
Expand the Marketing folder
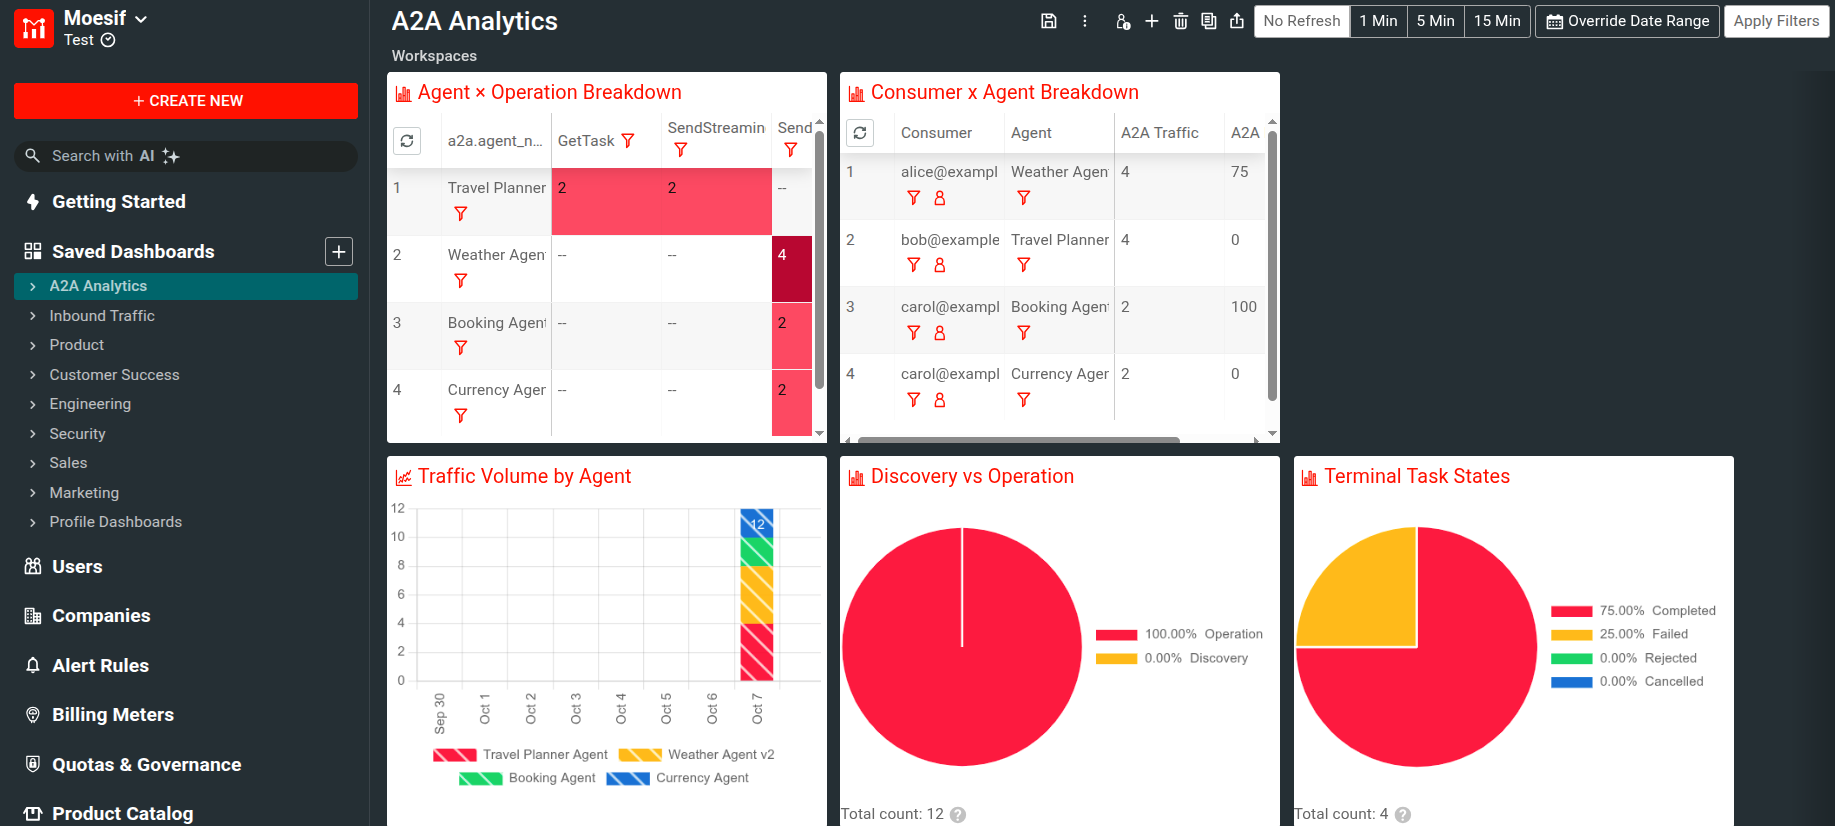tap(33, 493)
